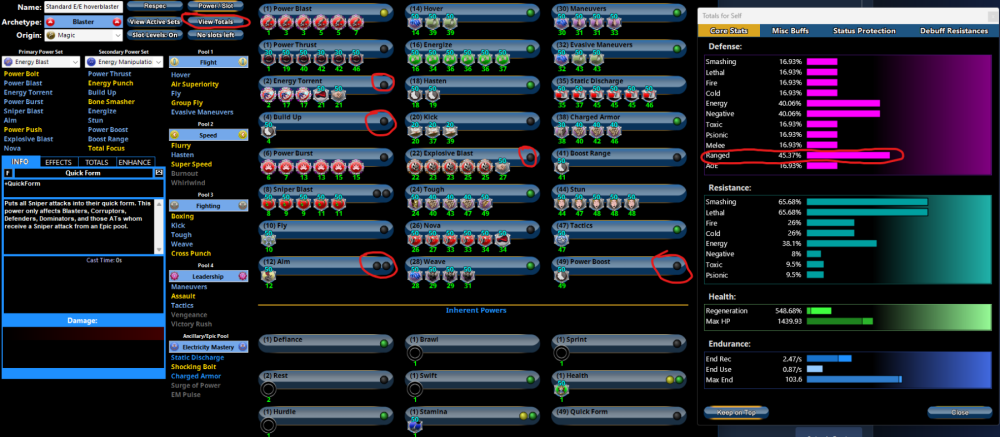Click first enhancement slot under Power Blast
The width and height of the screenshot is (1000, 437).
click(x=267, y=23)
